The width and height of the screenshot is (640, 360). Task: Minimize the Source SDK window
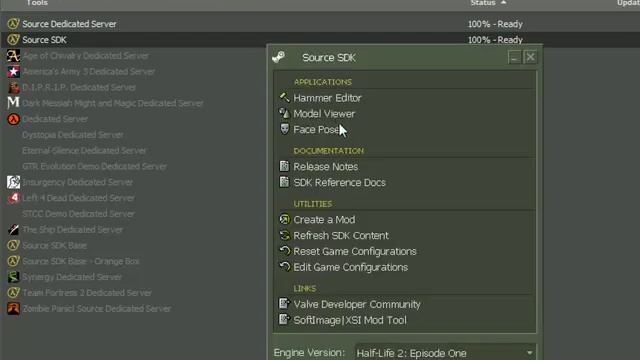(x=514, y=57)
